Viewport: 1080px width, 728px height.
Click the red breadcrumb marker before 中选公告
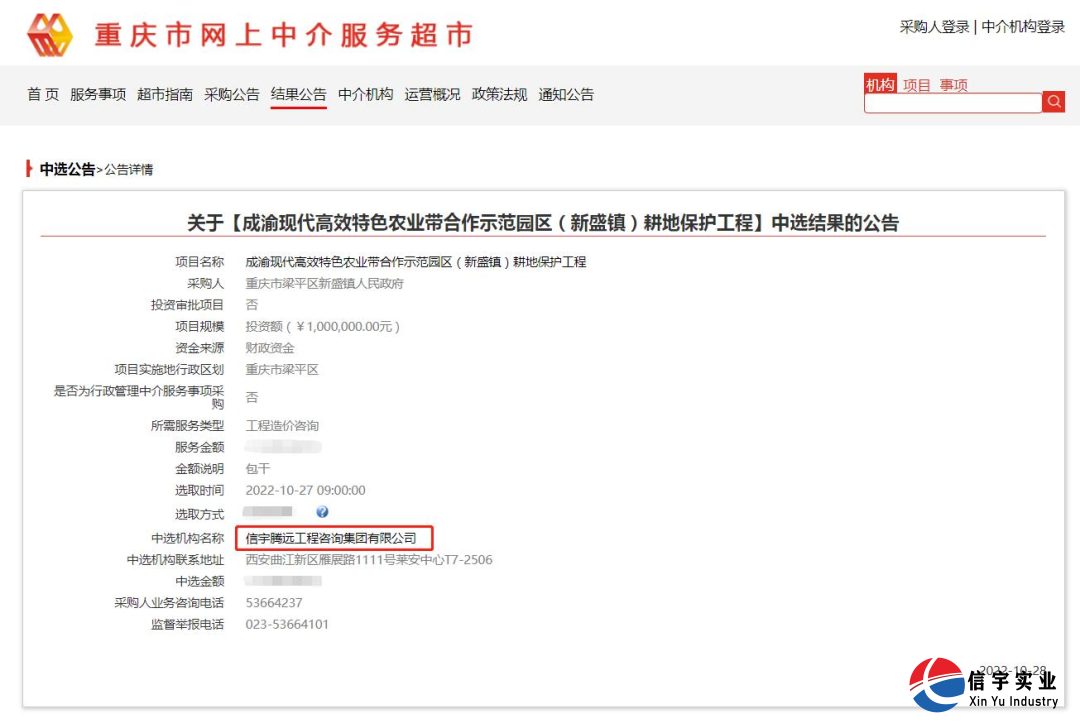coord(30,169)
